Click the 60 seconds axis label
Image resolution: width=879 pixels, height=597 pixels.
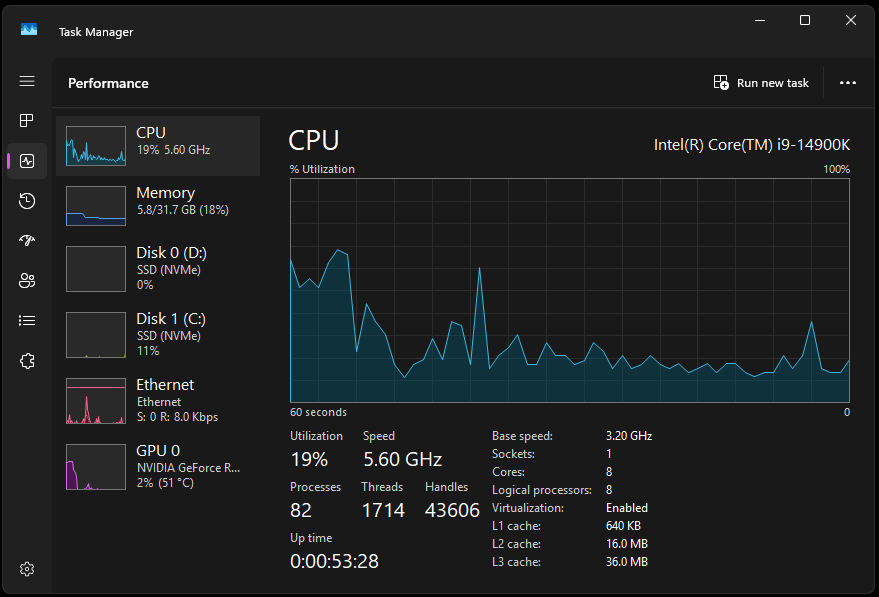[318, 412]
